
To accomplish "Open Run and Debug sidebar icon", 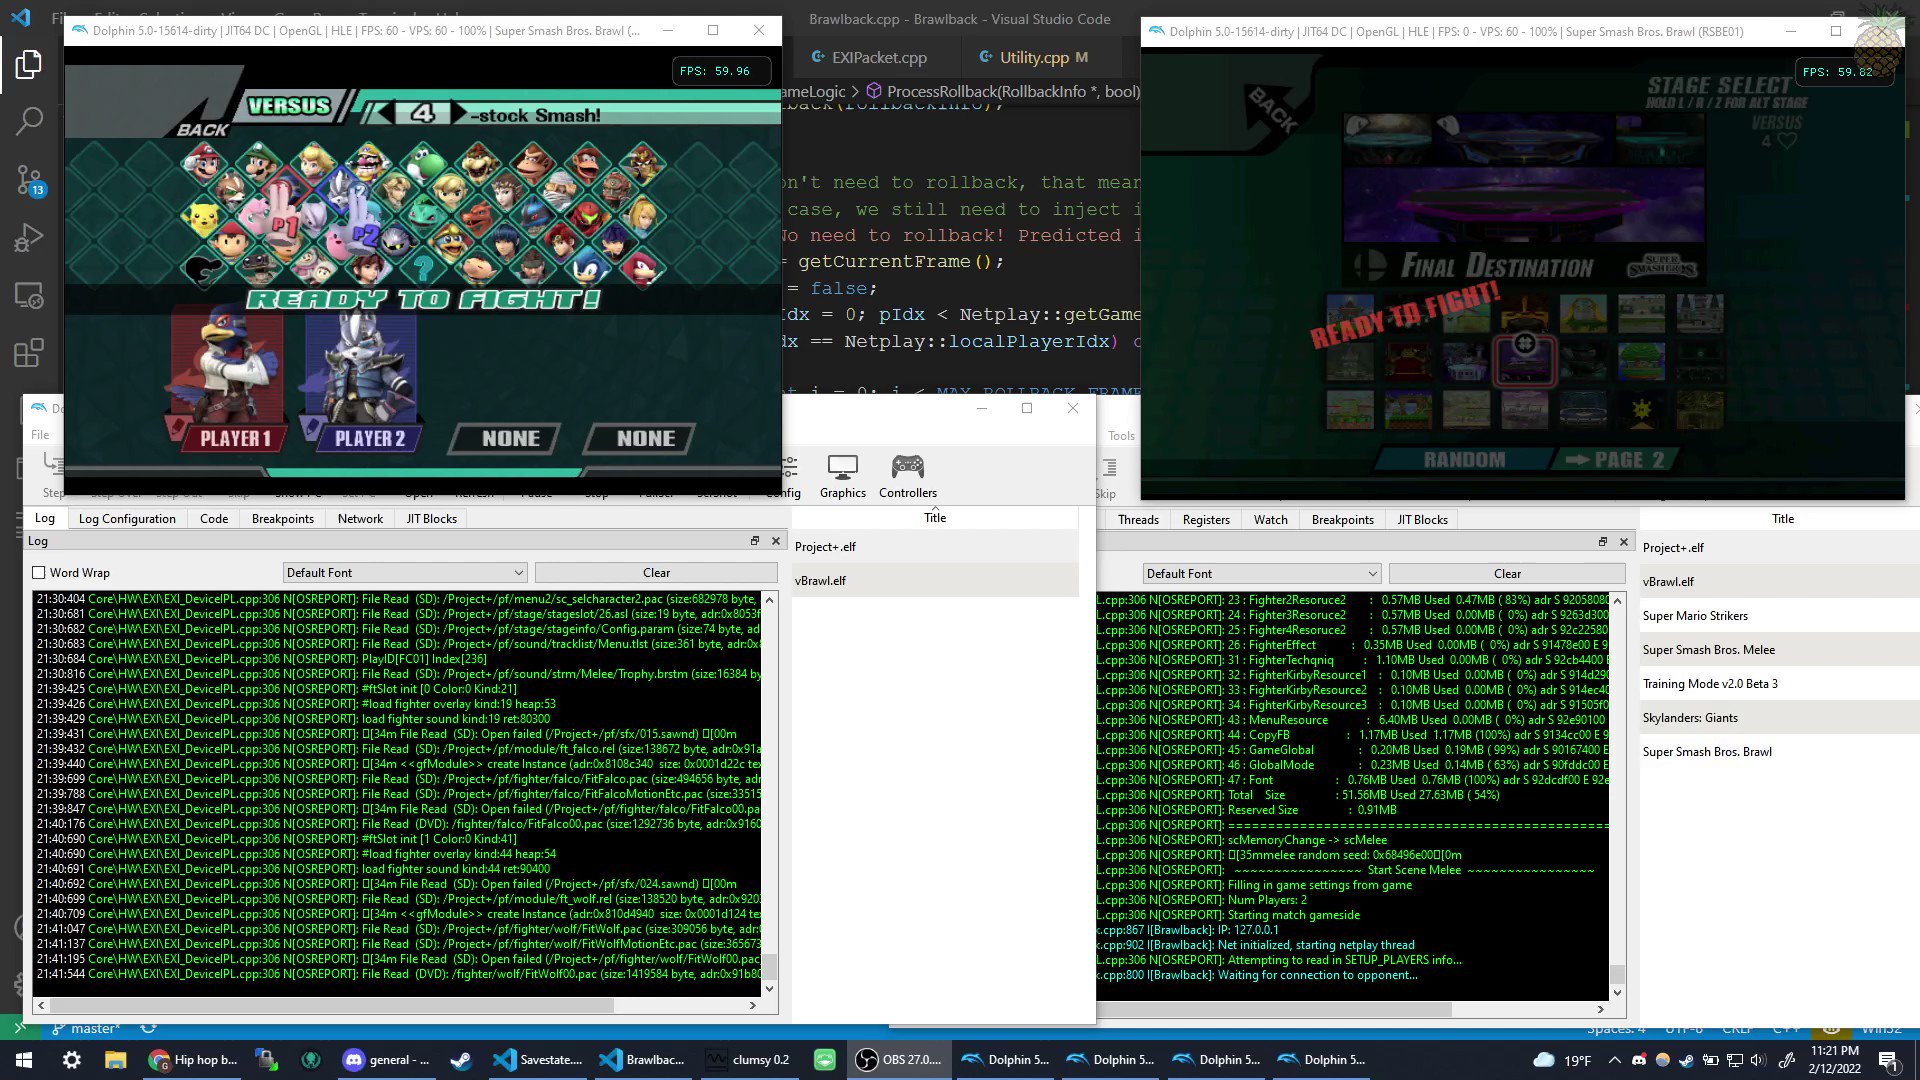I will click(29, 238).
